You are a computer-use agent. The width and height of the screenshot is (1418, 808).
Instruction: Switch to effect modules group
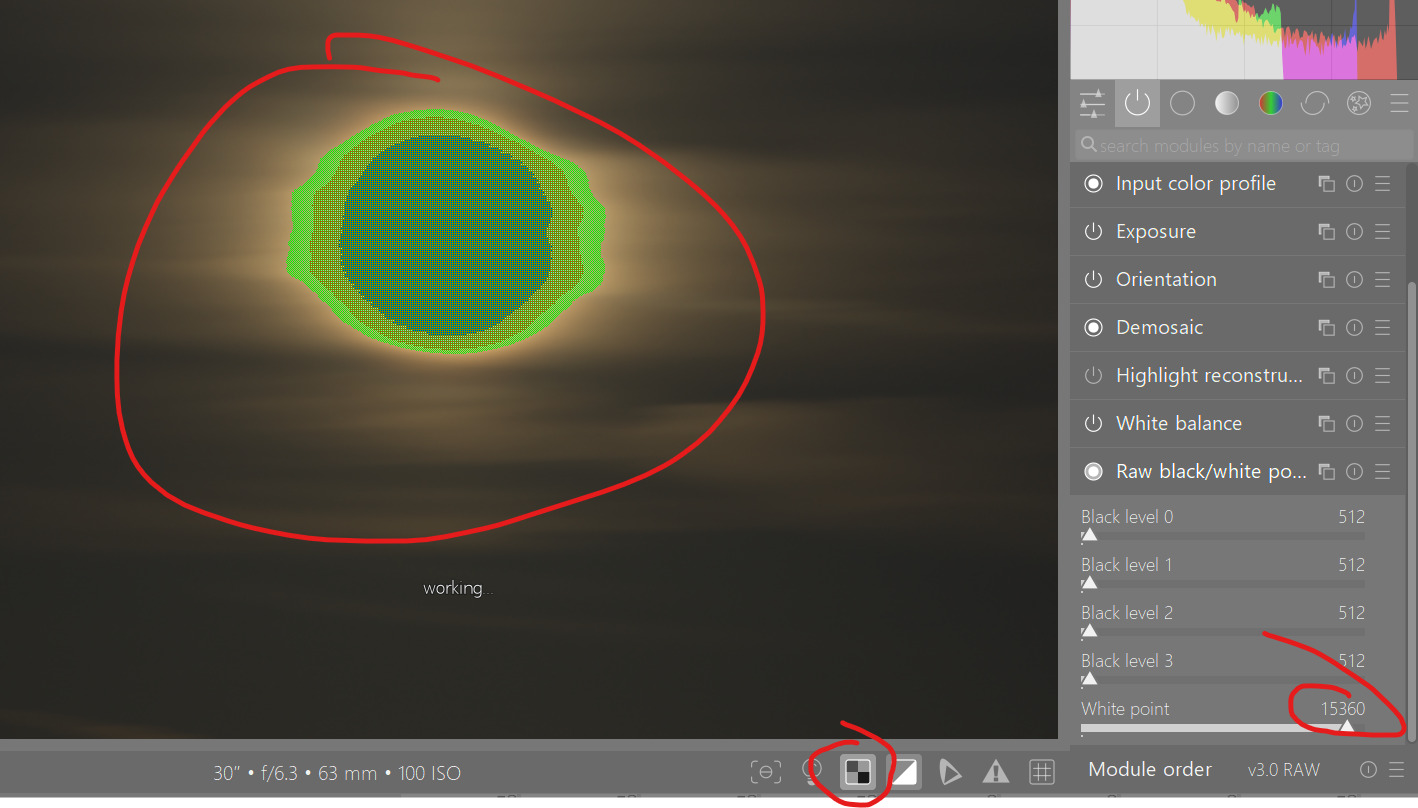[x=1358, y=103]
